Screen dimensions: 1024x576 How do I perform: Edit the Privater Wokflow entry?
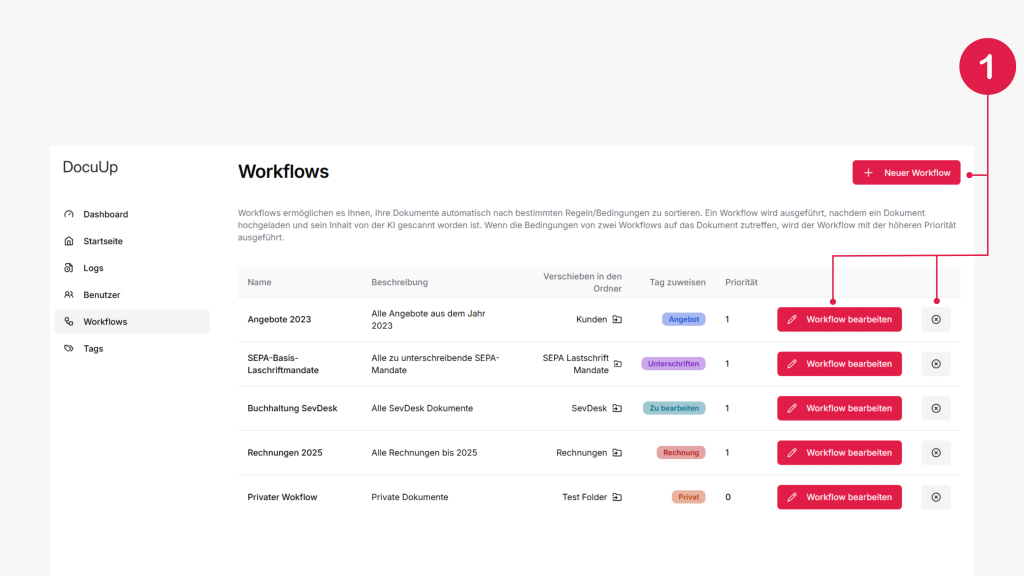click(x=839, y=497)
